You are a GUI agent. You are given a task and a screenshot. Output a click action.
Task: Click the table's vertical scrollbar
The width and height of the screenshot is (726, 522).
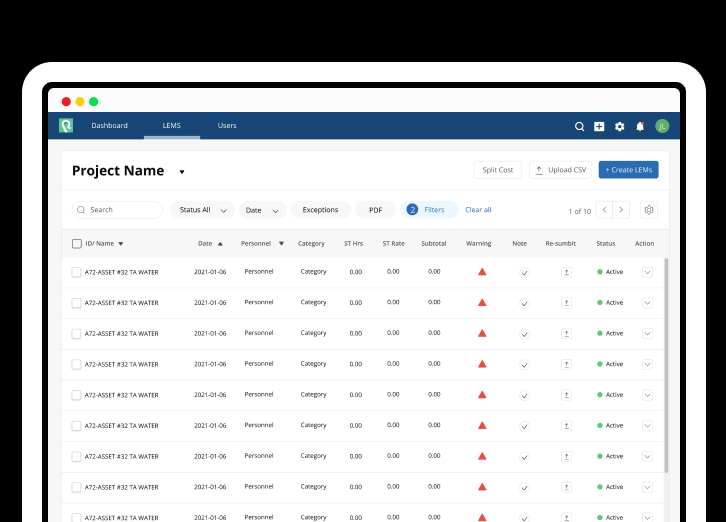pos(666,366)
